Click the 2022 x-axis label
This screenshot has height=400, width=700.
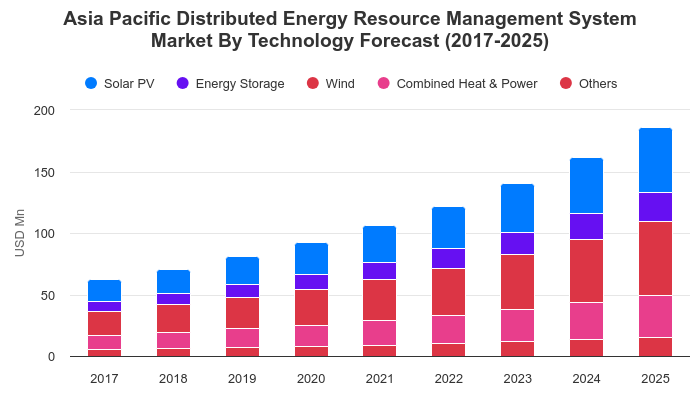coord(449,379)
